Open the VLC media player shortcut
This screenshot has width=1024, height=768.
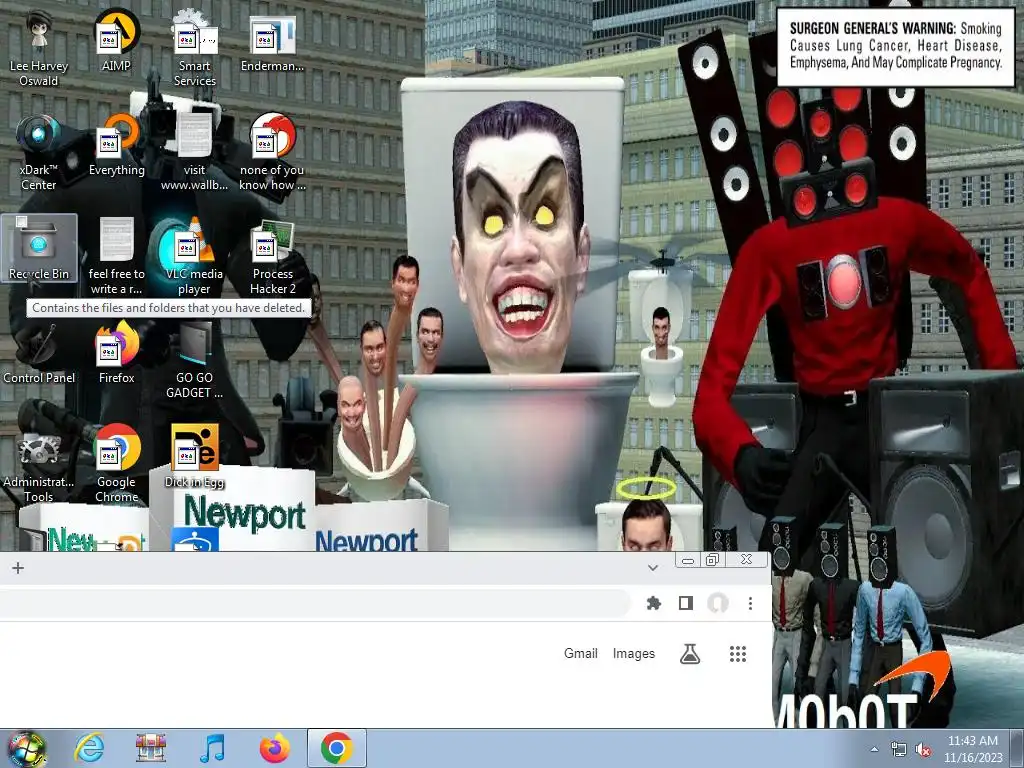tap(194, 257)
